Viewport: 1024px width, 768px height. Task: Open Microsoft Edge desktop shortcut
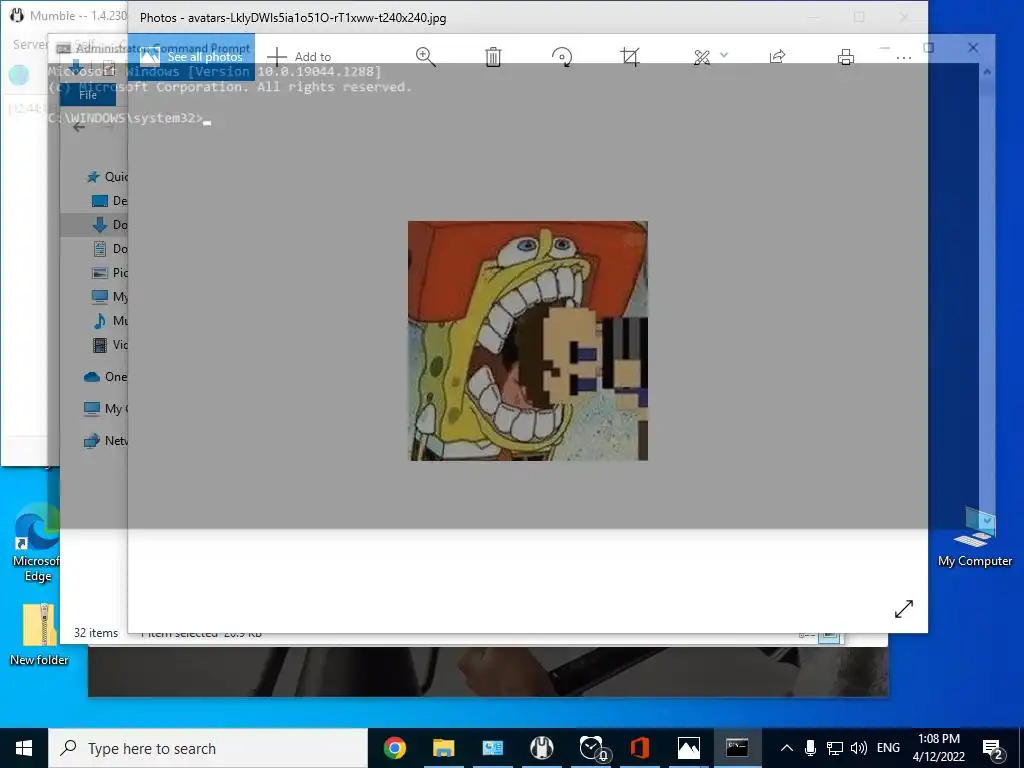pos(37,542)
